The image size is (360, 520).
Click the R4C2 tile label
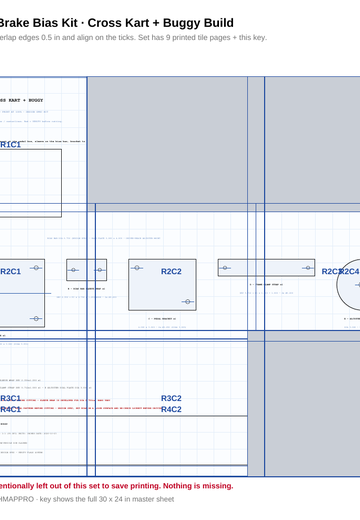171,409
